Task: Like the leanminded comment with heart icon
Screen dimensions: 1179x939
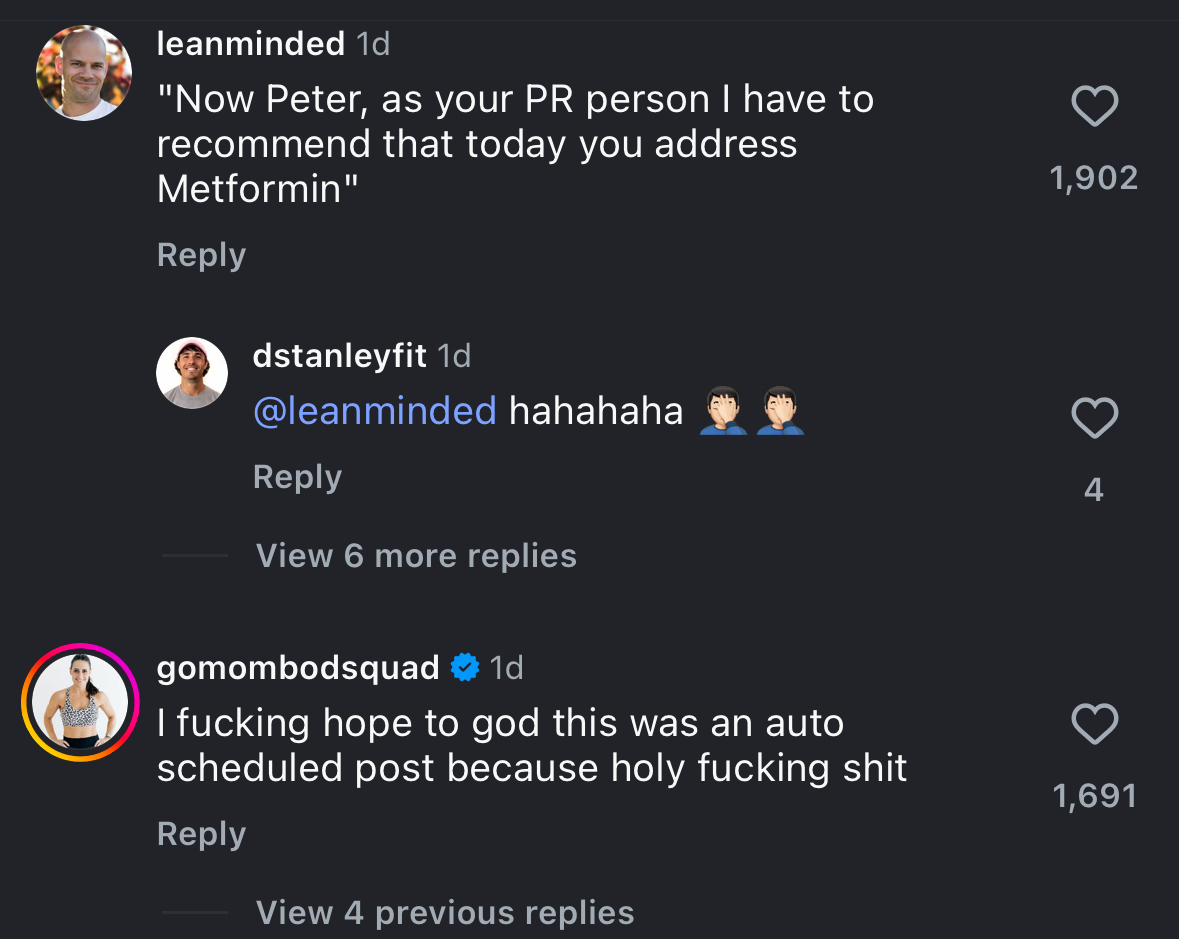Action: point(1094,107)
